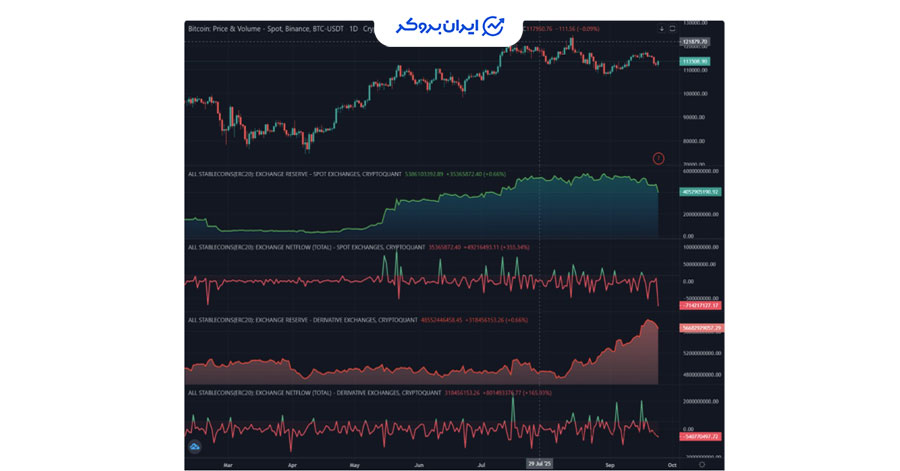Click the 'Oct' label on the time axis
This screenshot has height=471, width=900.
point(672,465)
